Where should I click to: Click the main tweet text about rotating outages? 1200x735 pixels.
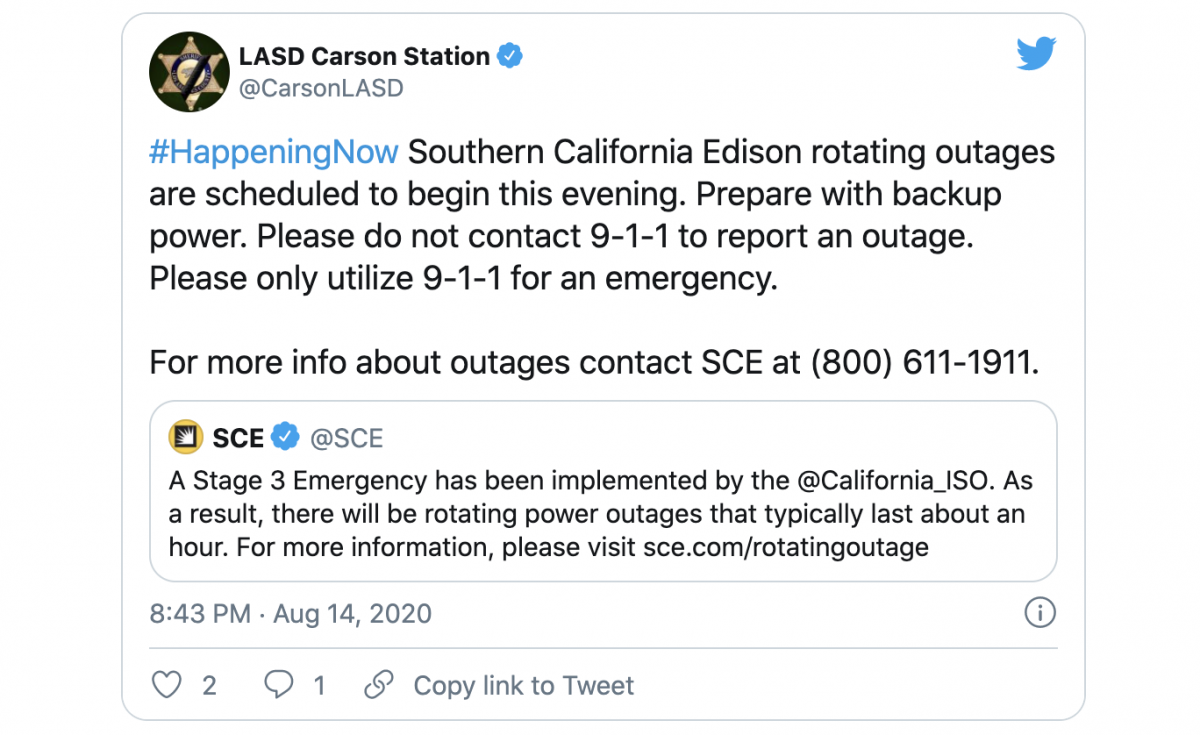tap(600, 215)
